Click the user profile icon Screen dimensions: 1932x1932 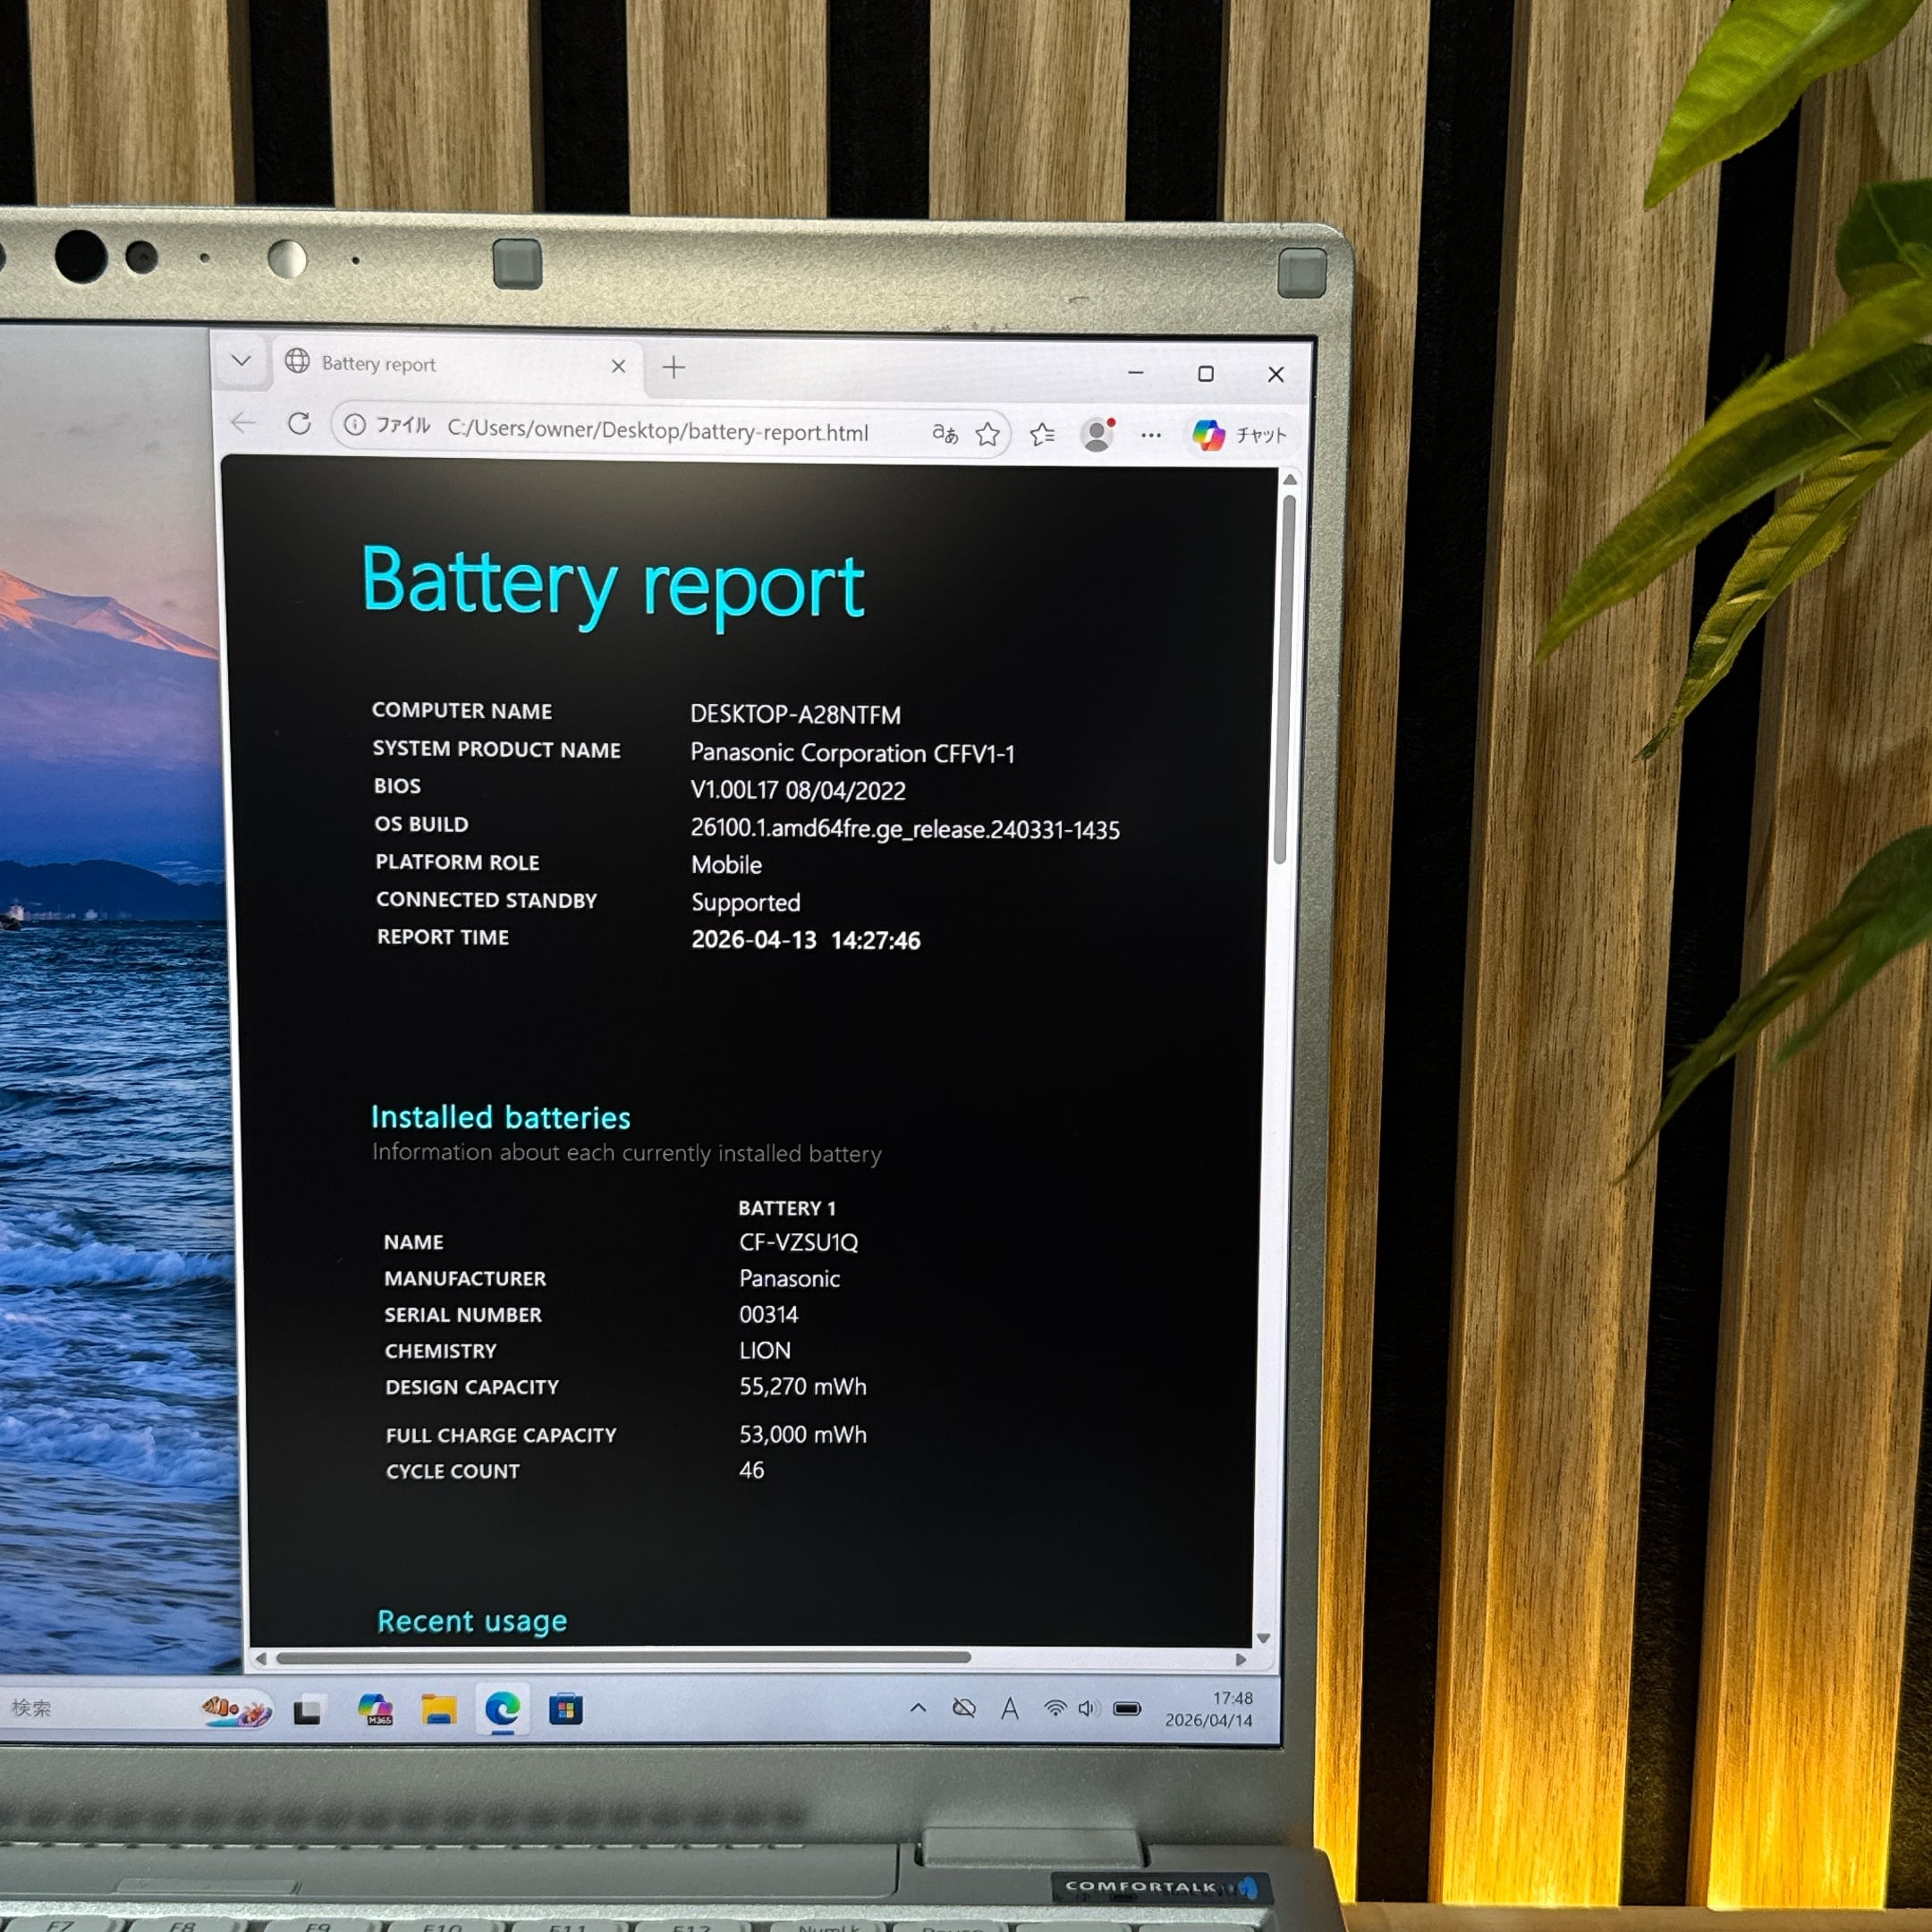(x=1097, y=434)
